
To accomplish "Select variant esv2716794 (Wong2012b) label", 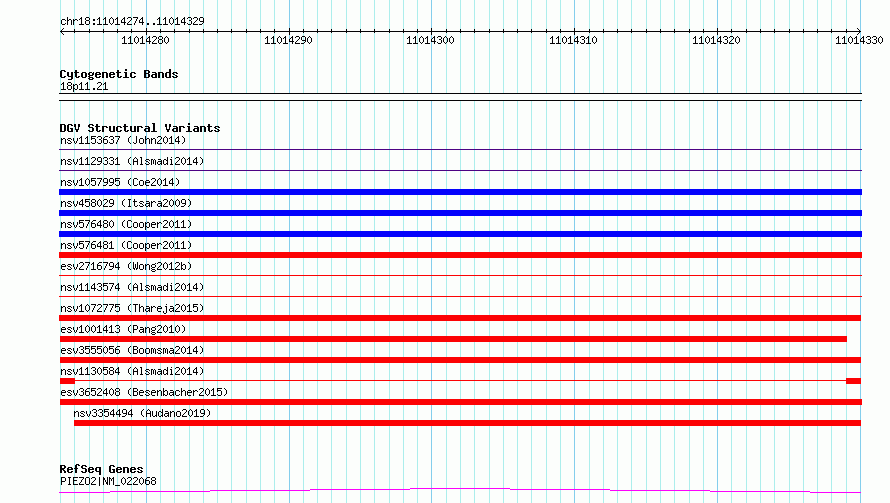I will tap(126, 266).
